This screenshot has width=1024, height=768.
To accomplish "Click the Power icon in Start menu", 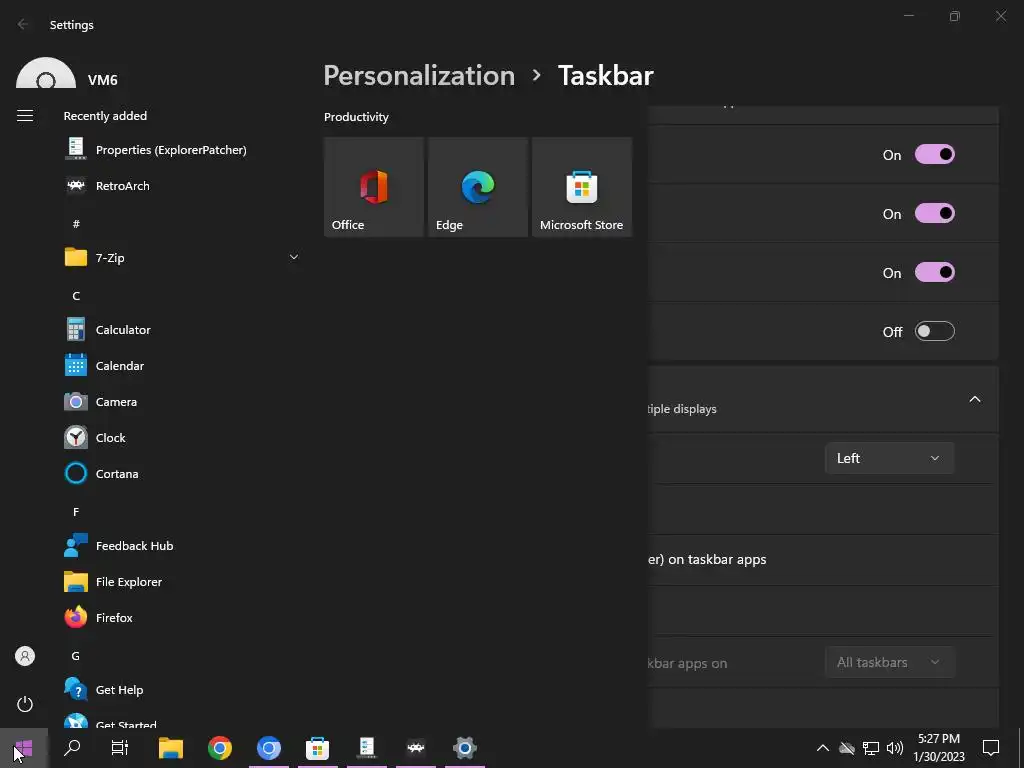I will pos(25,704).
